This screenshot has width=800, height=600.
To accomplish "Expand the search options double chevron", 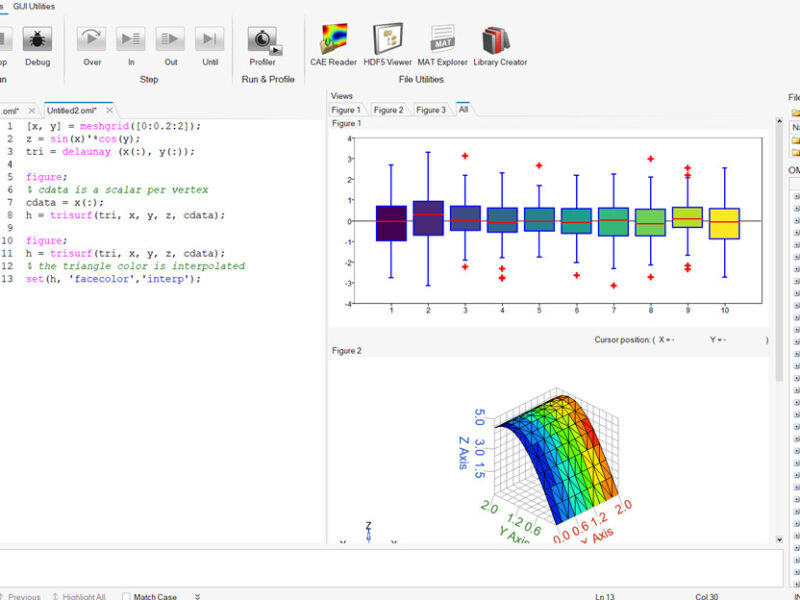I will 197,596.
